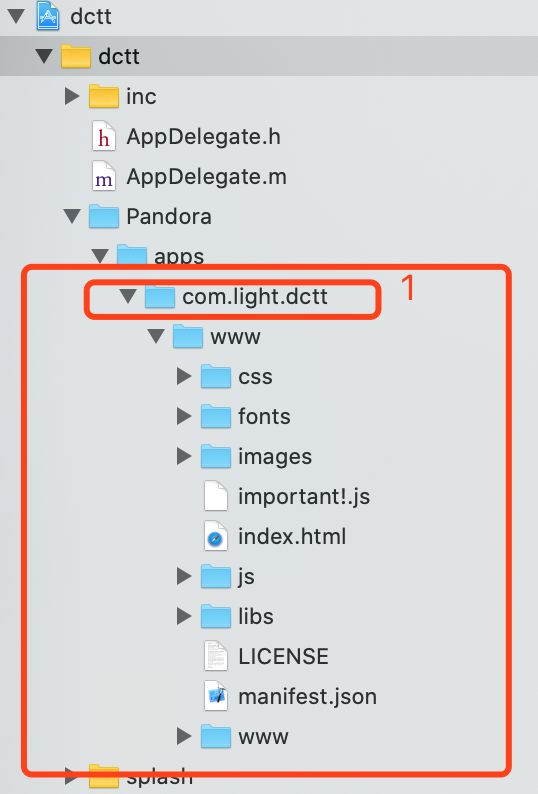Image resolution: width=538 pixels, height=794 pixels.
Task: Collapse the apps folder
Action: (x=100, y=256)
